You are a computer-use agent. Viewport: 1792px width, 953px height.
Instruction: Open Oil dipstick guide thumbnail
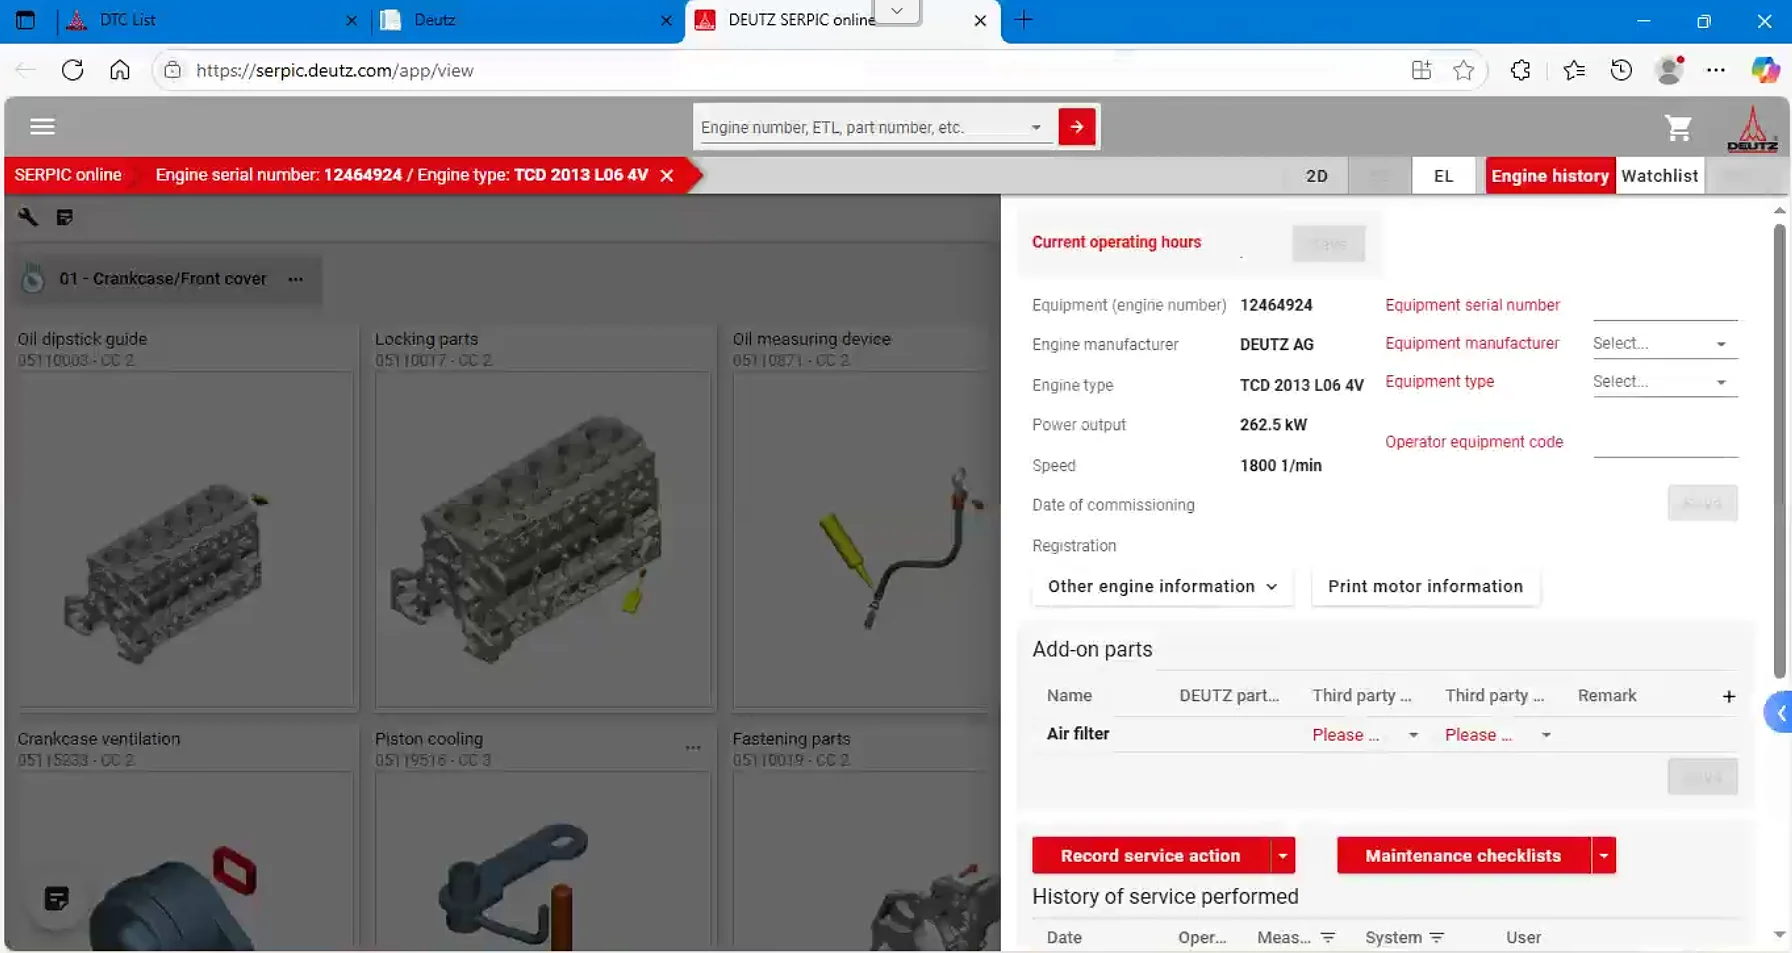(185, 540)
